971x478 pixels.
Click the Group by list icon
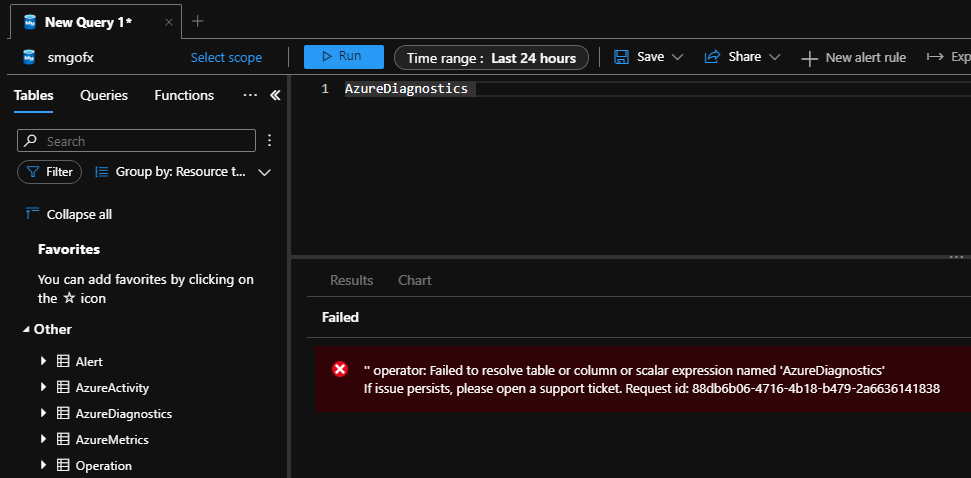[103, 172]
